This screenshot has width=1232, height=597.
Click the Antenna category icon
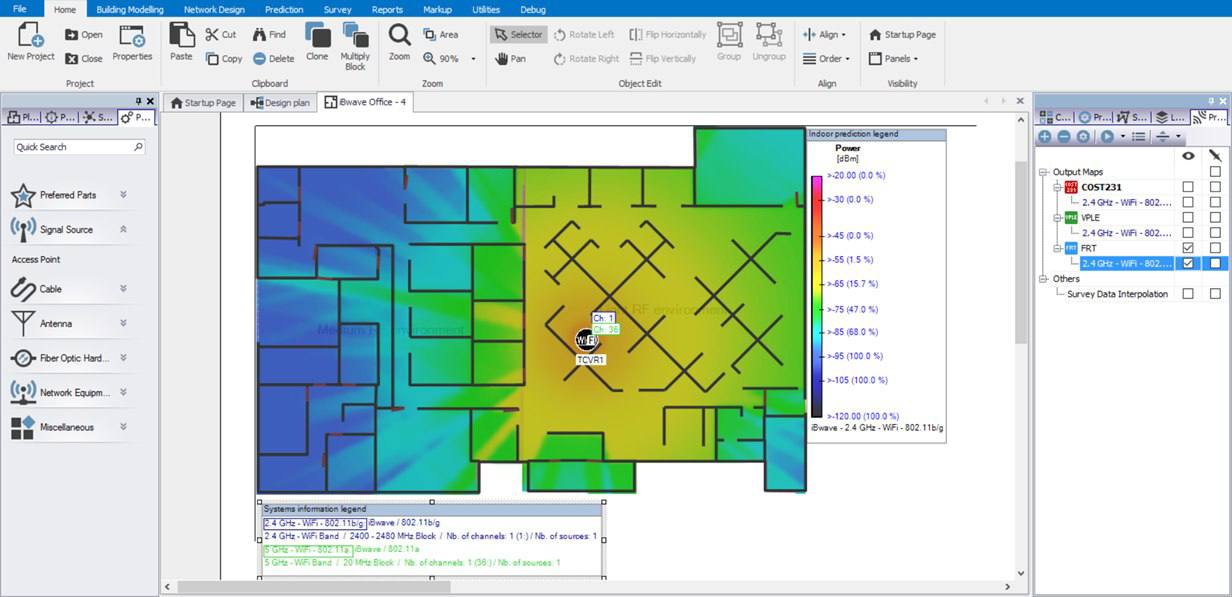(23, 323)
